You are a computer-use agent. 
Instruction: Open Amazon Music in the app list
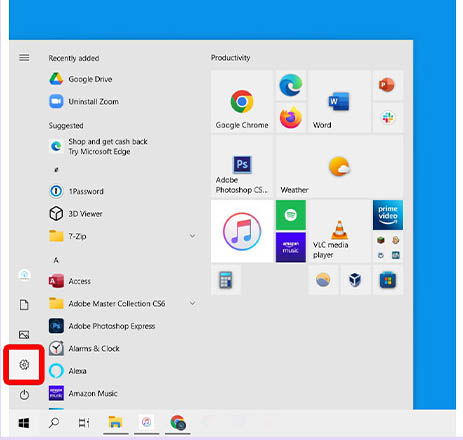pyautogui.click(x=124, y=393)
